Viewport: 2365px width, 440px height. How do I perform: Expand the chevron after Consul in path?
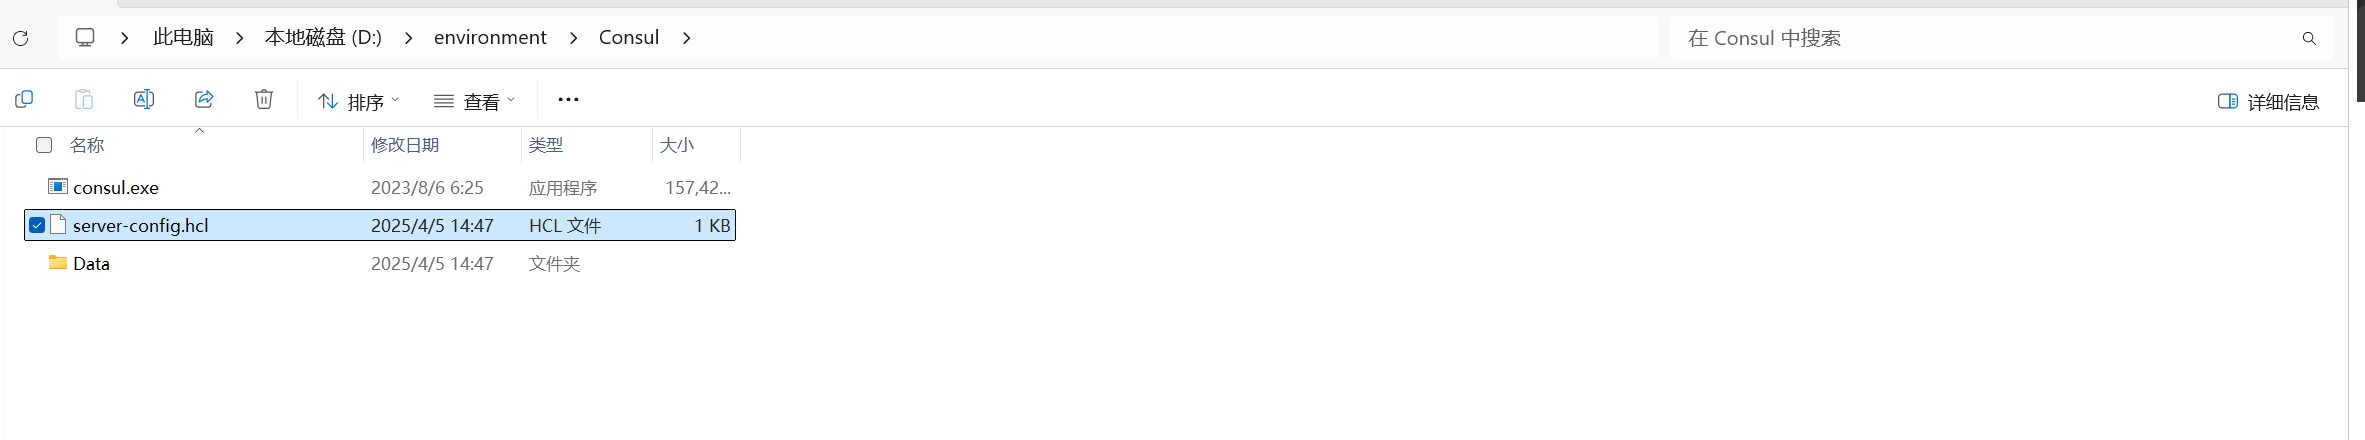686,38
